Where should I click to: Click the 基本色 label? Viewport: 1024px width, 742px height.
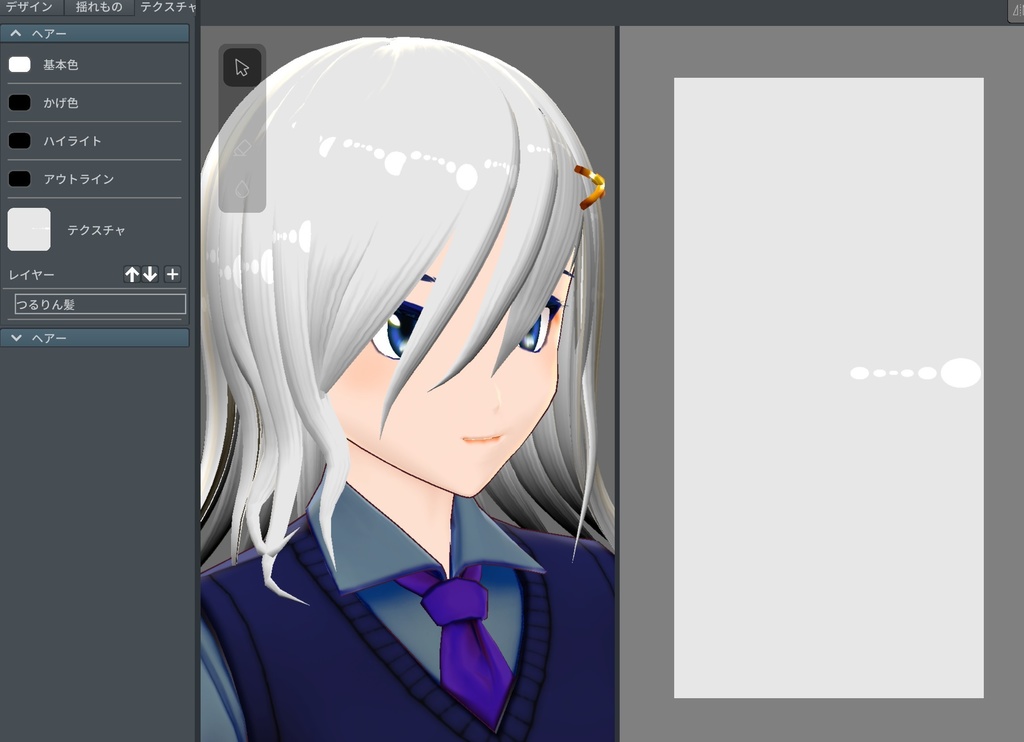coord(61,65)
